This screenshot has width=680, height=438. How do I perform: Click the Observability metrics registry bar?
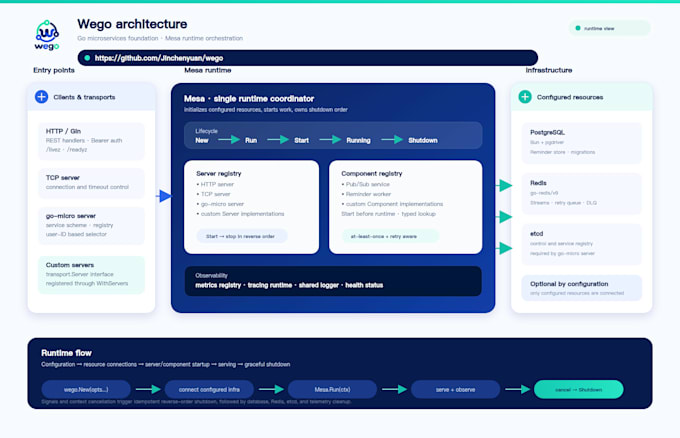pyautogui.click(x=333, y=281)
